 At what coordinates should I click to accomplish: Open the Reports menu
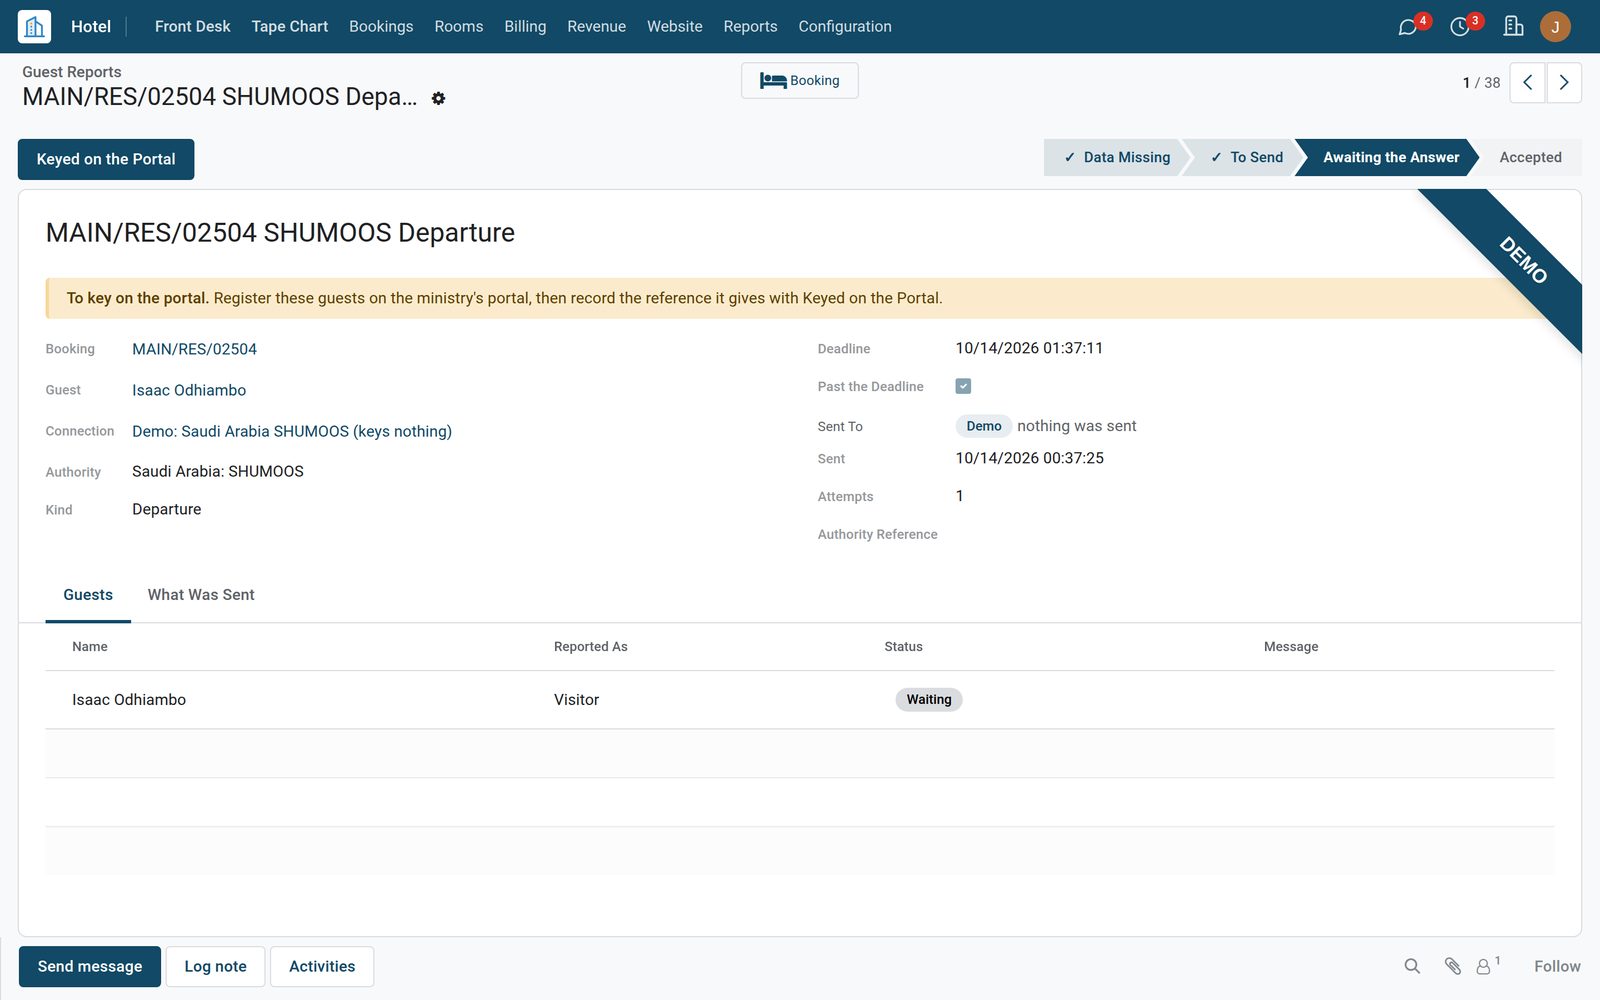(750, 26)
